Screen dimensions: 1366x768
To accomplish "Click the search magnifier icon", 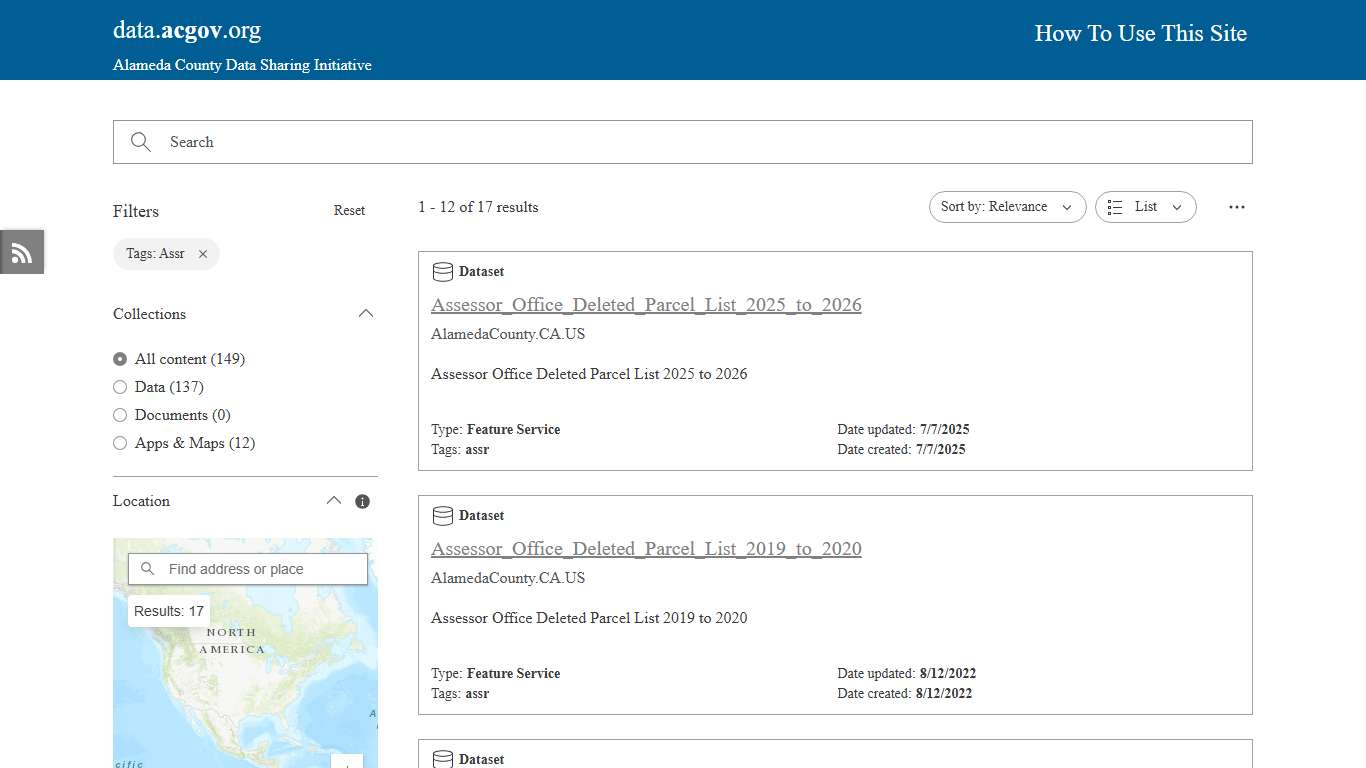I will point(140,141).
